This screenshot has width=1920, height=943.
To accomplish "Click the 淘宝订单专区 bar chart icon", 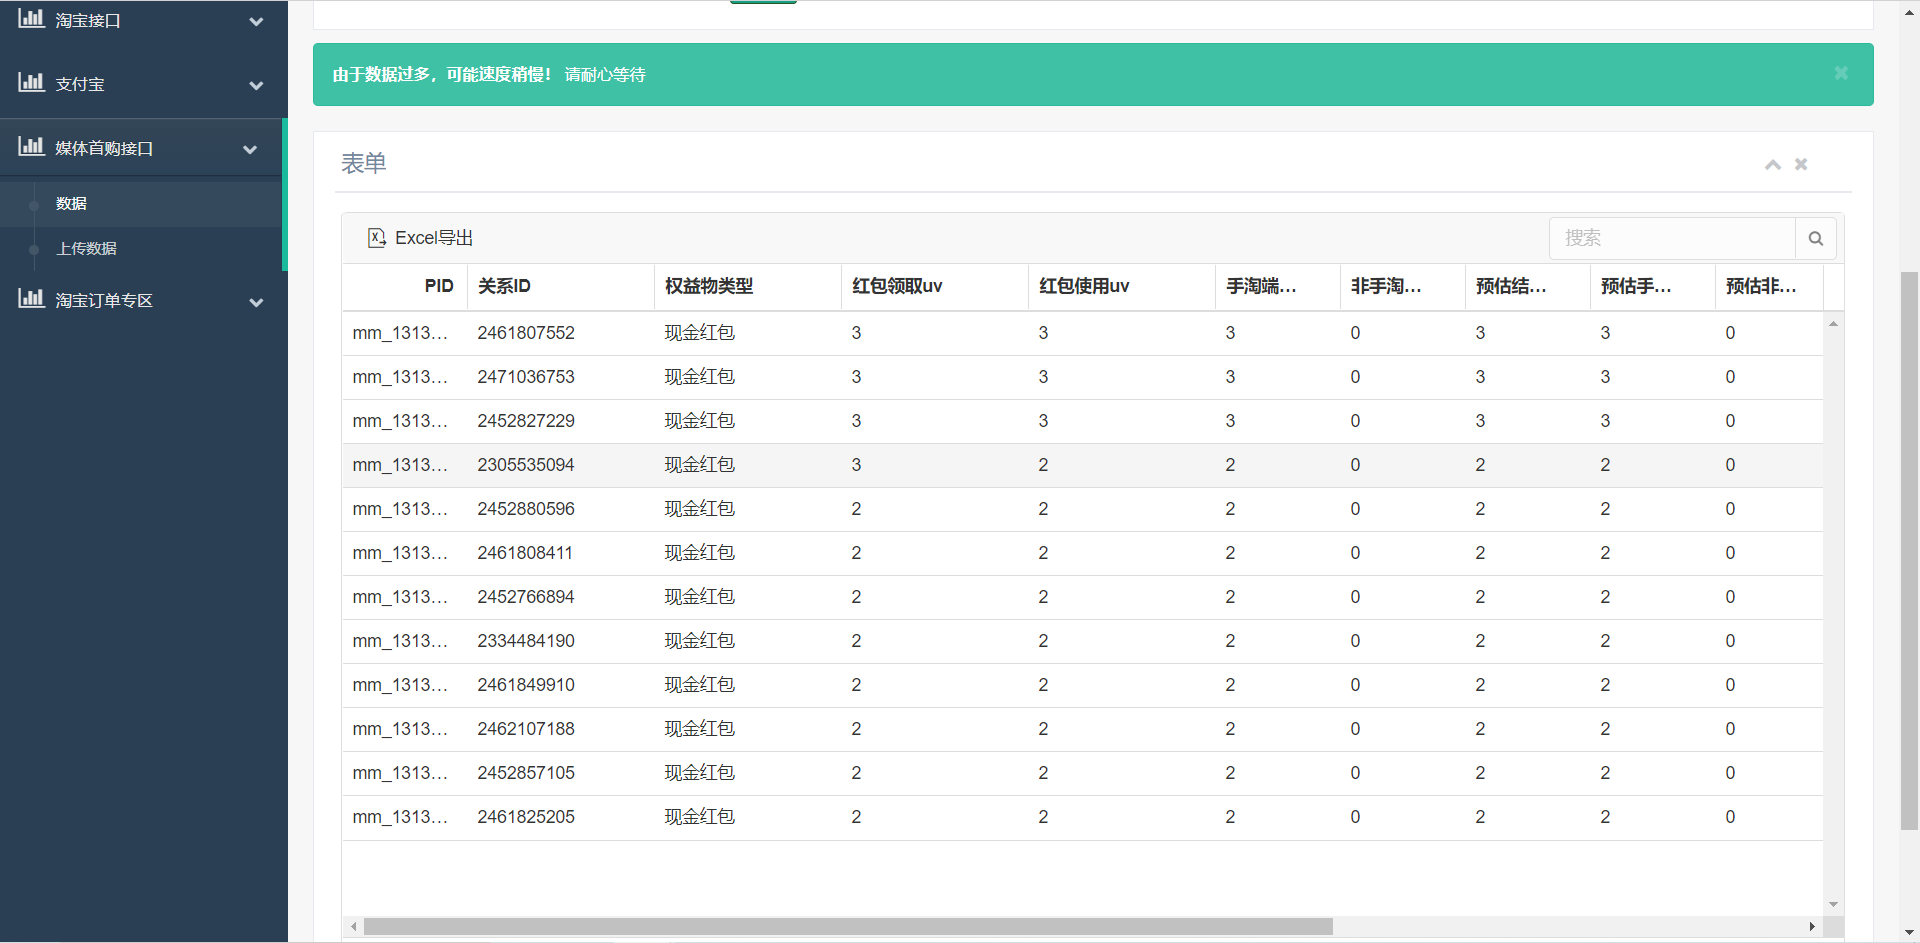I will tap(31, 298).
